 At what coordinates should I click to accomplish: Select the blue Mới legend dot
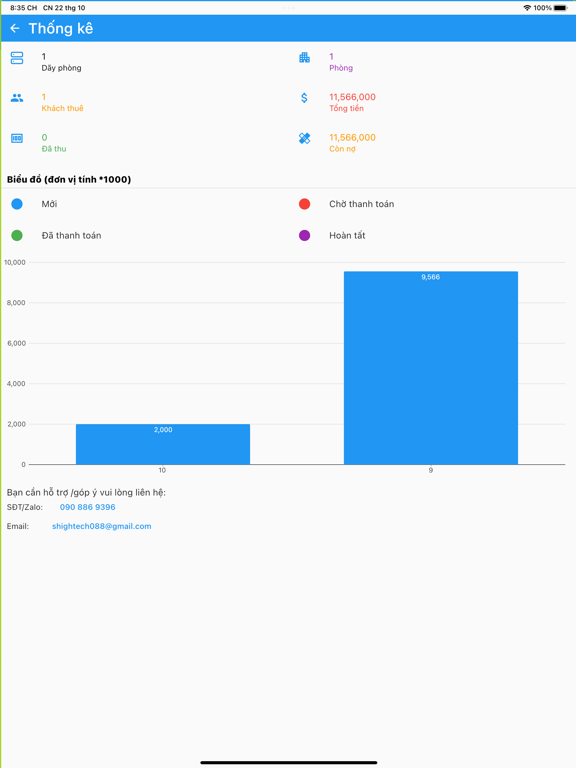(x=17, y=204)
